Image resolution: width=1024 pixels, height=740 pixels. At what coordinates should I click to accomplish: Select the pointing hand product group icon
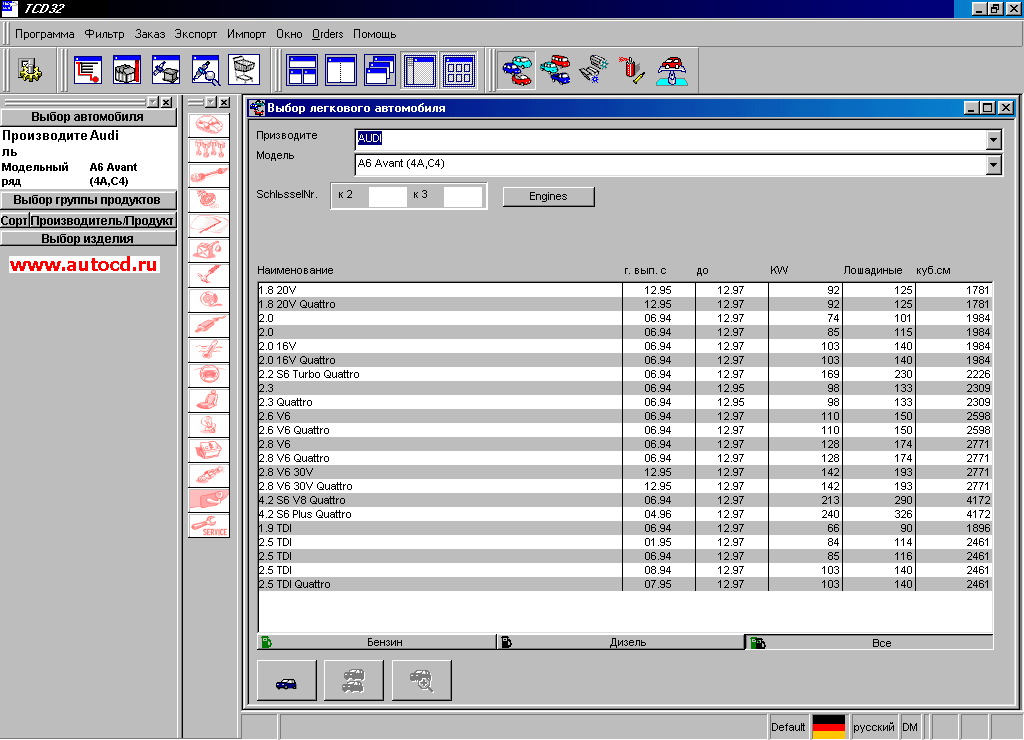[209, 500]
